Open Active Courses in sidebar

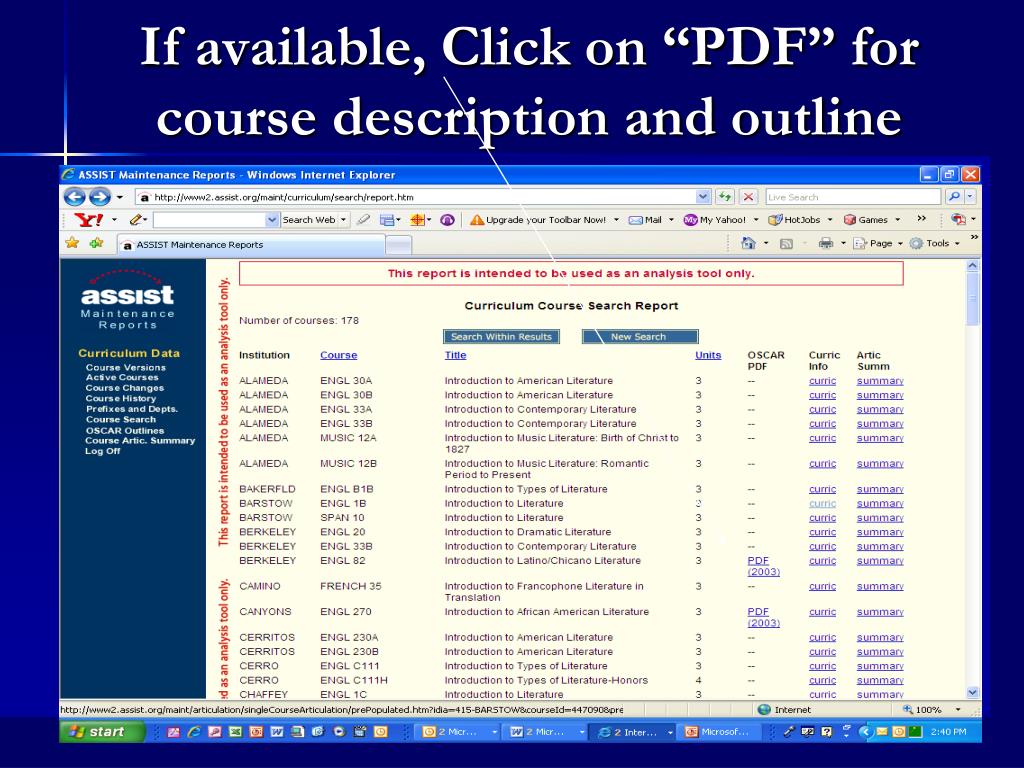[x=121, y=377]
